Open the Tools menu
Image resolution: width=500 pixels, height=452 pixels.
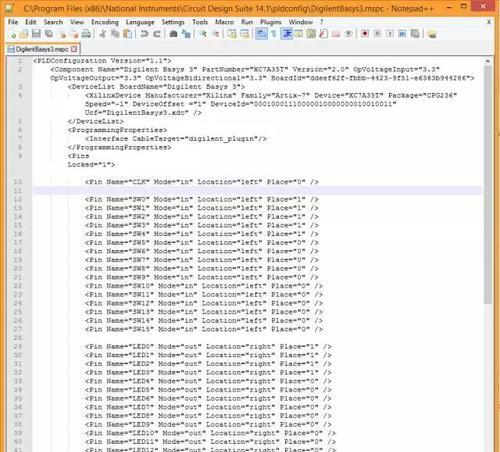pos(200,22)
